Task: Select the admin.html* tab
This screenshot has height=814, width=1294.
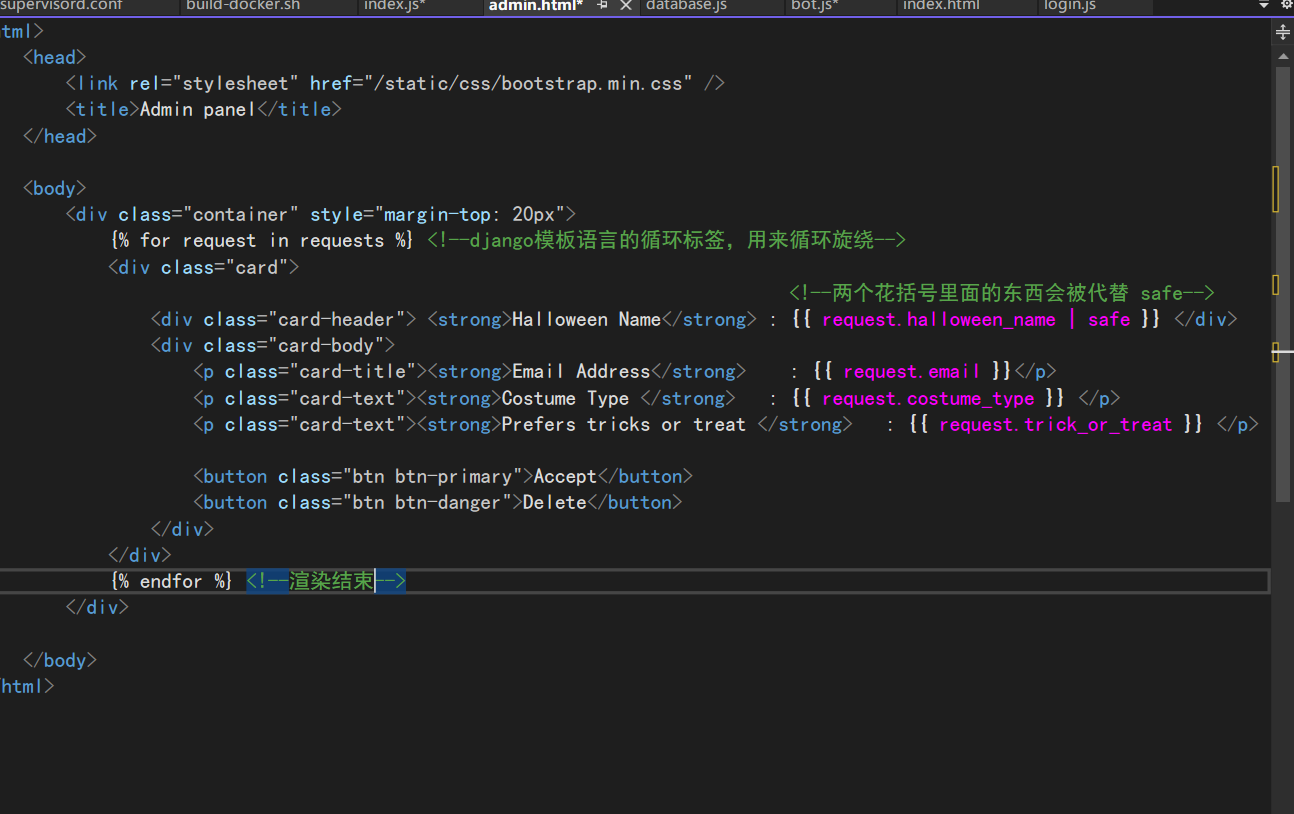Action: [536, 6]
